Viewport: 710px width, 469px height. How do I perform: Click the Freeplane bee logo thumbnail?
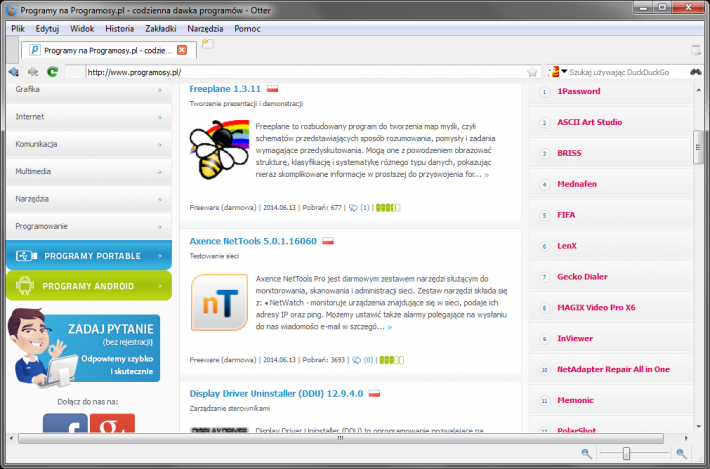[x=220, y=149]
